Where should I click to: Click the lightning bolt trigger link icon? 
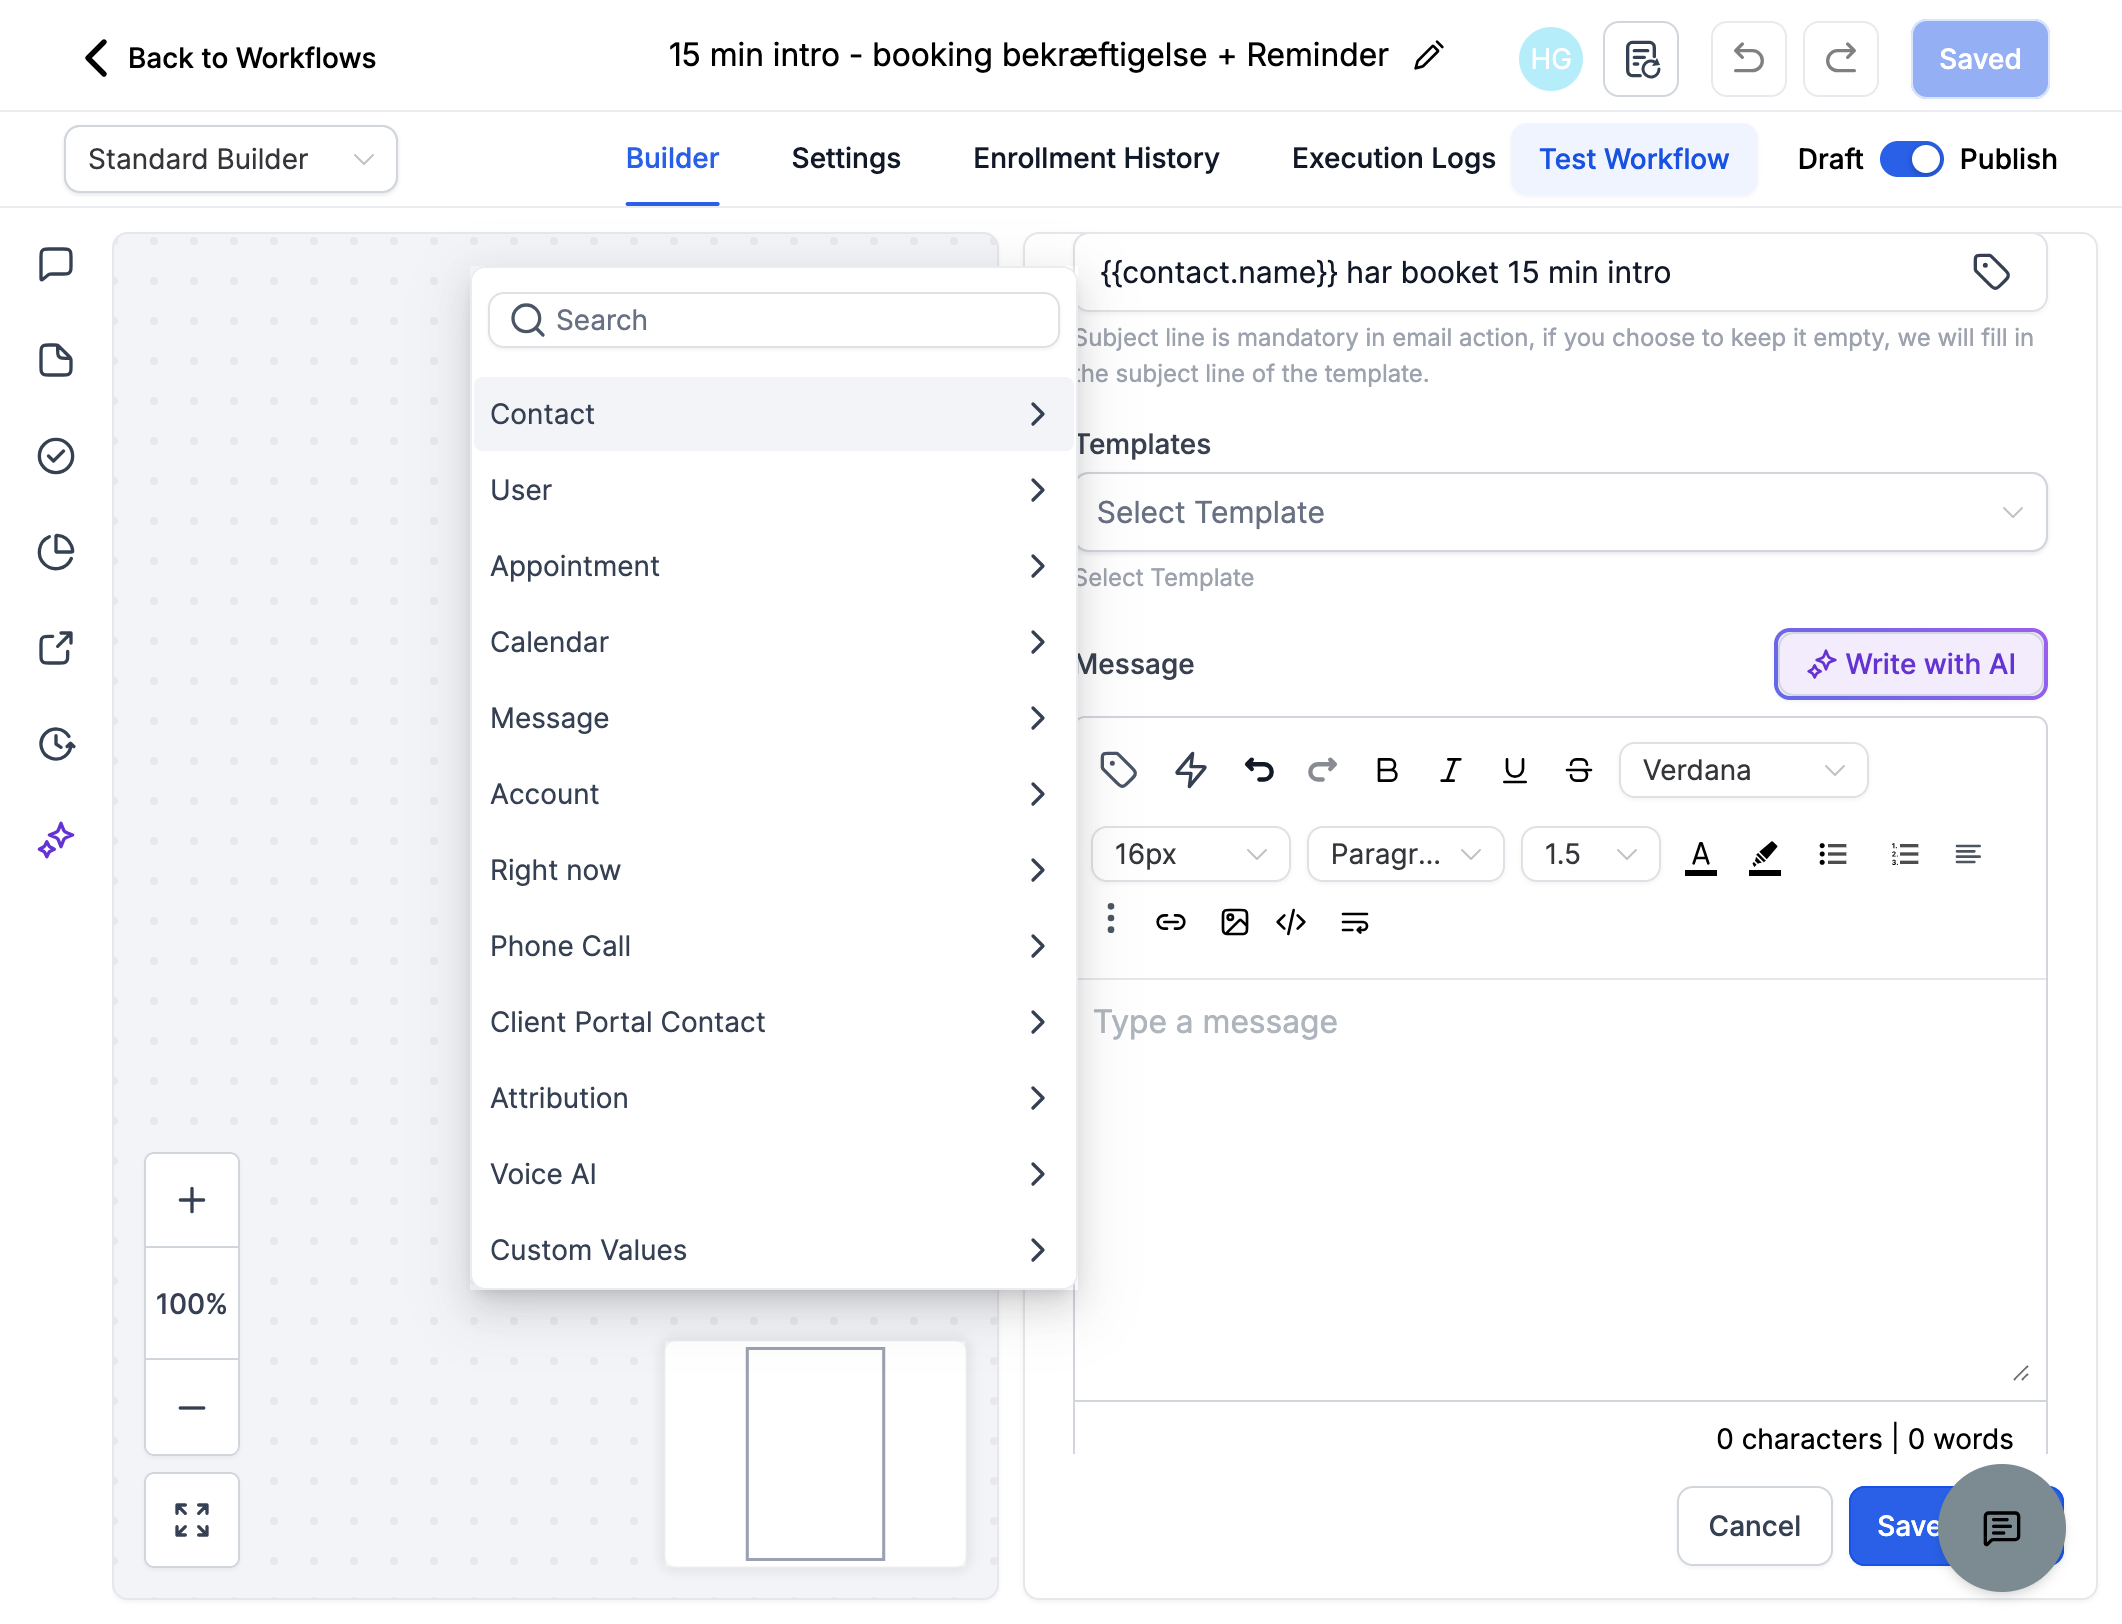pos(1190,770)
